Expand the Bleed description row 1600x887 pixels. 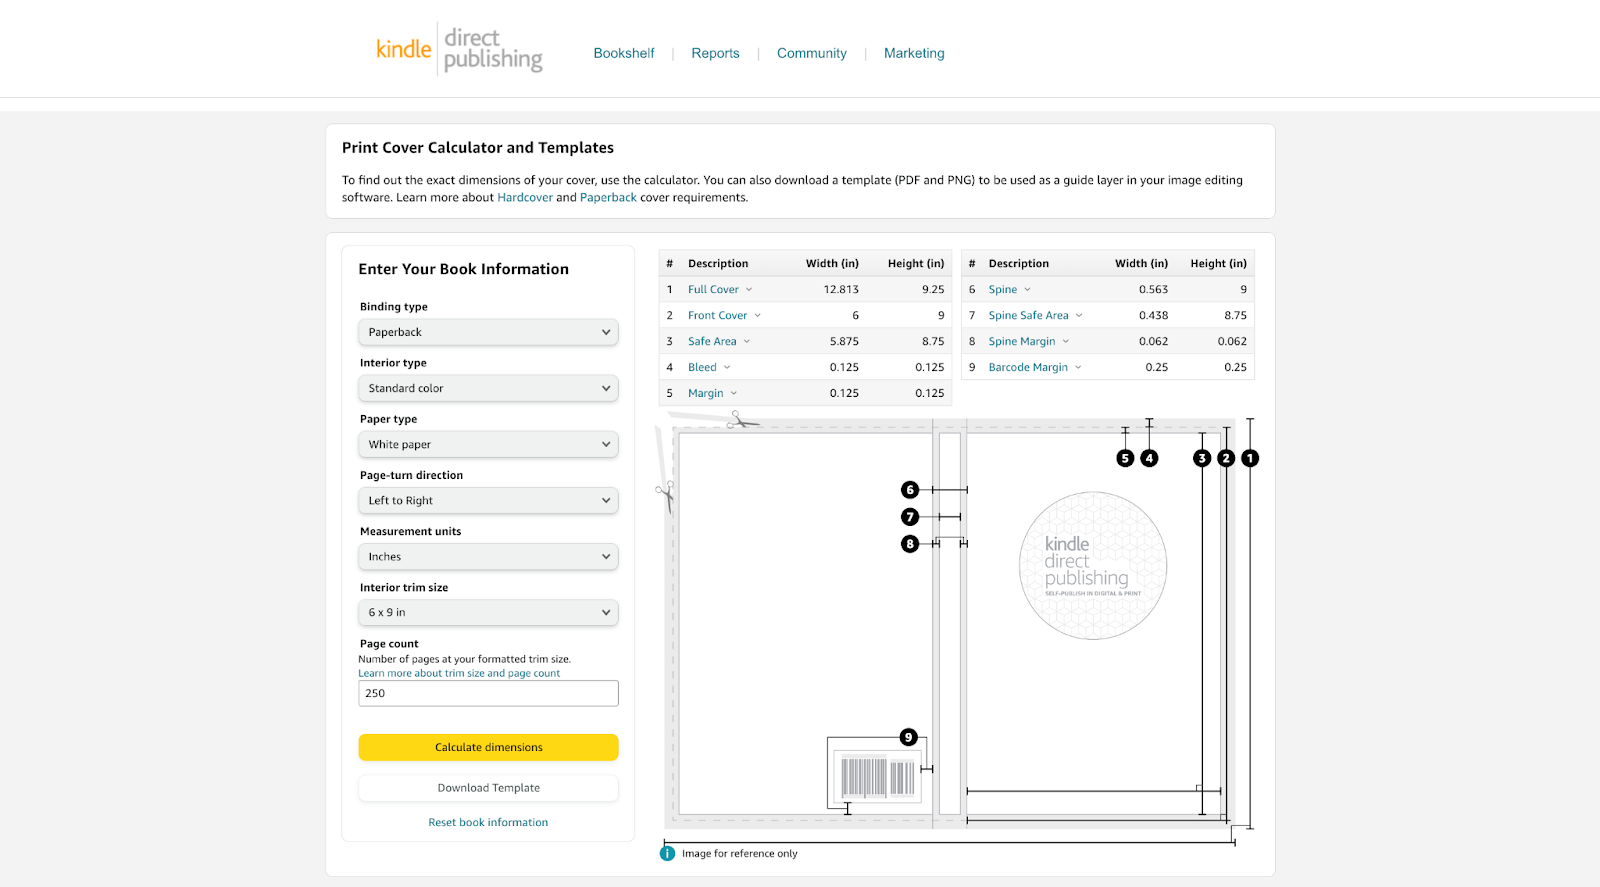709,367
